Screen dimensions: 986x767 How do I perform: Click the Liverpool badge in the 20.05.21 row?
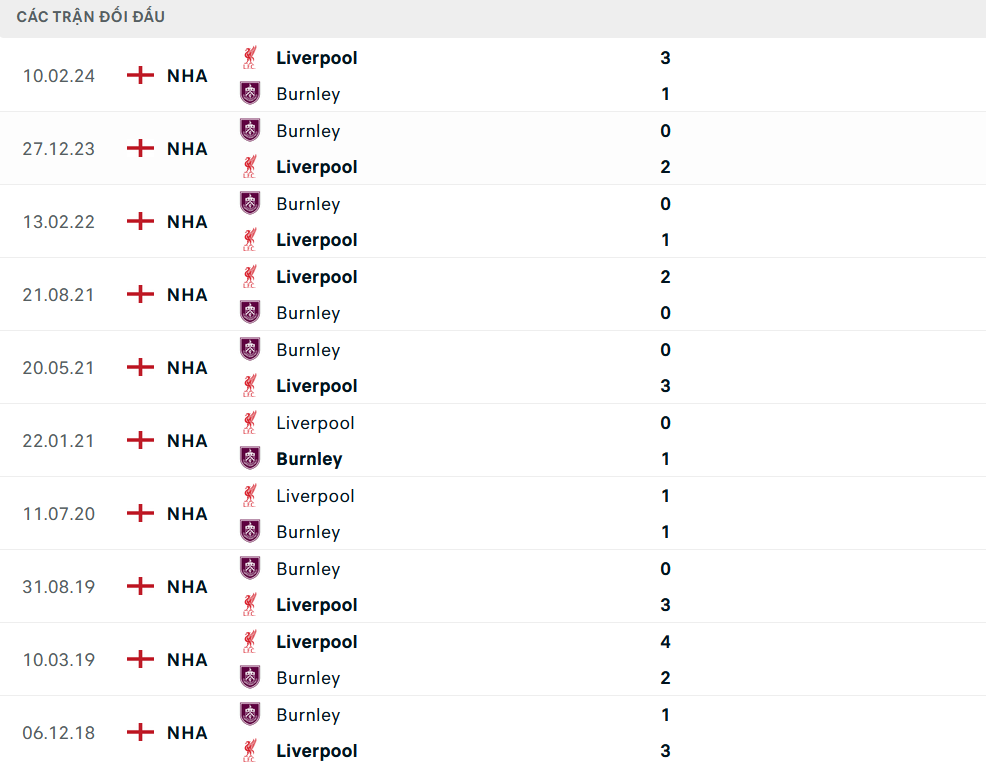coord(249,385)
